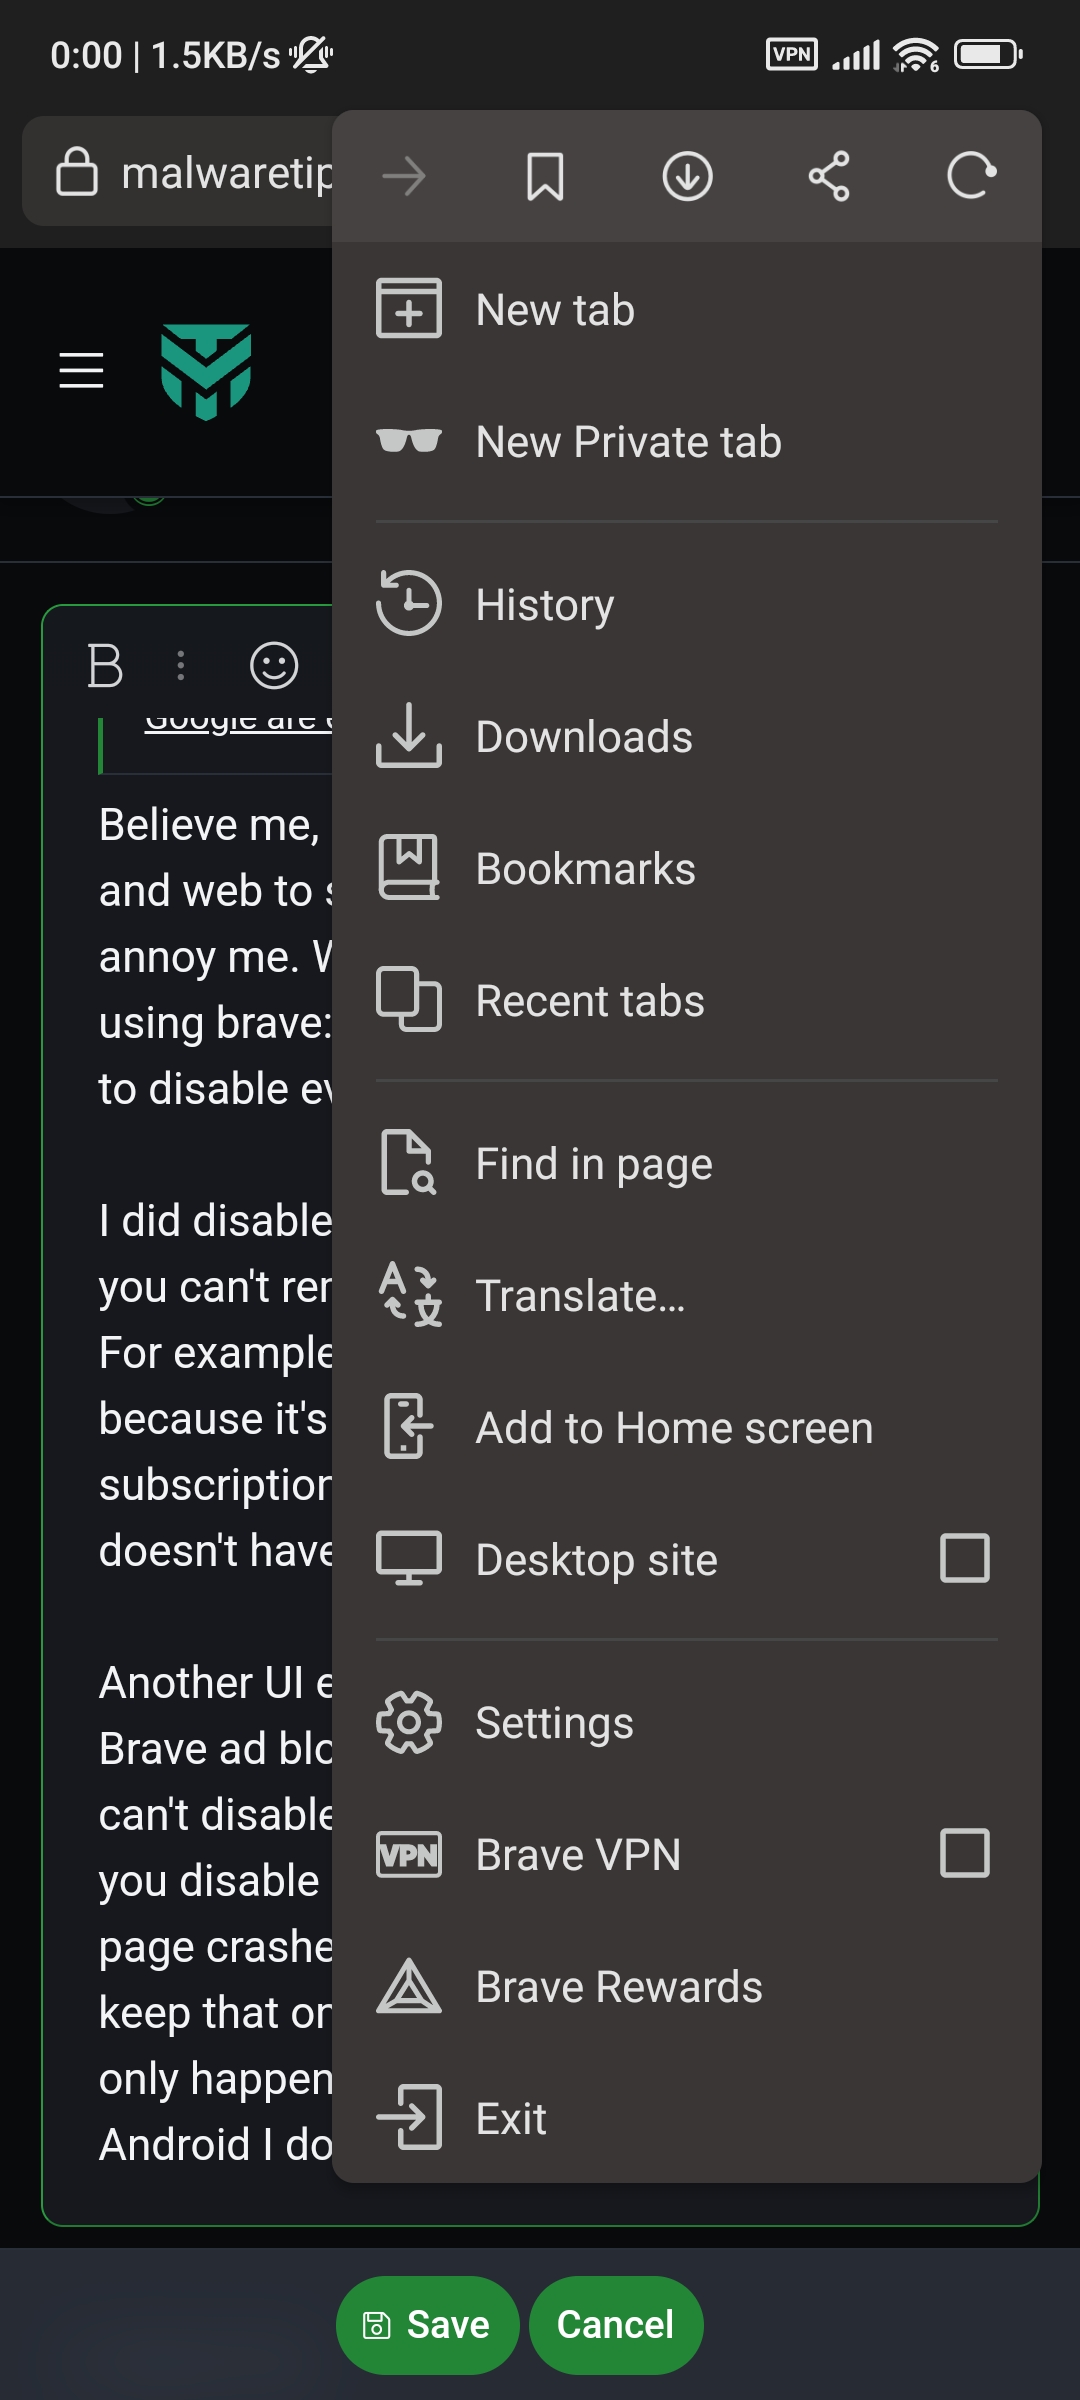Reload the page with refresh icon

click(971, 177)
